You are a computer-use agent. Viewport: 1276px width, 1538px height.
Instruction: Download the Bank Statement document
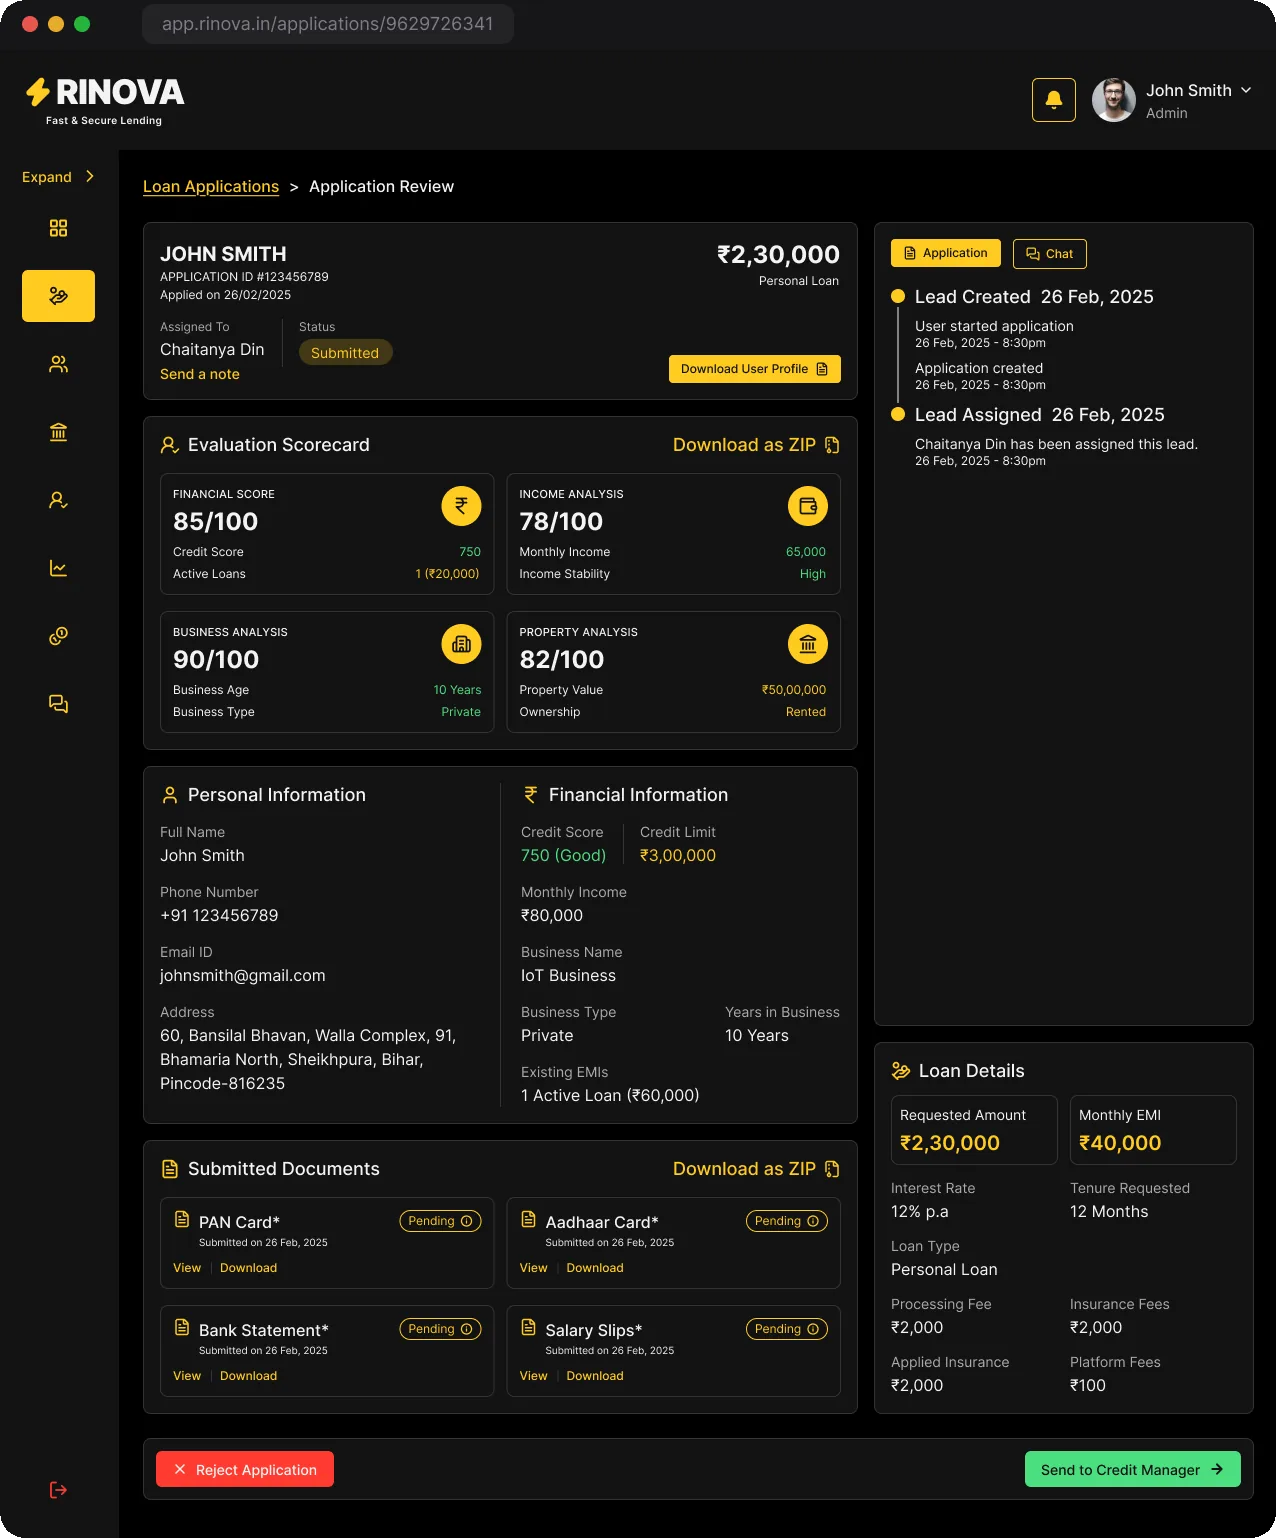(x=248, y=1376)
